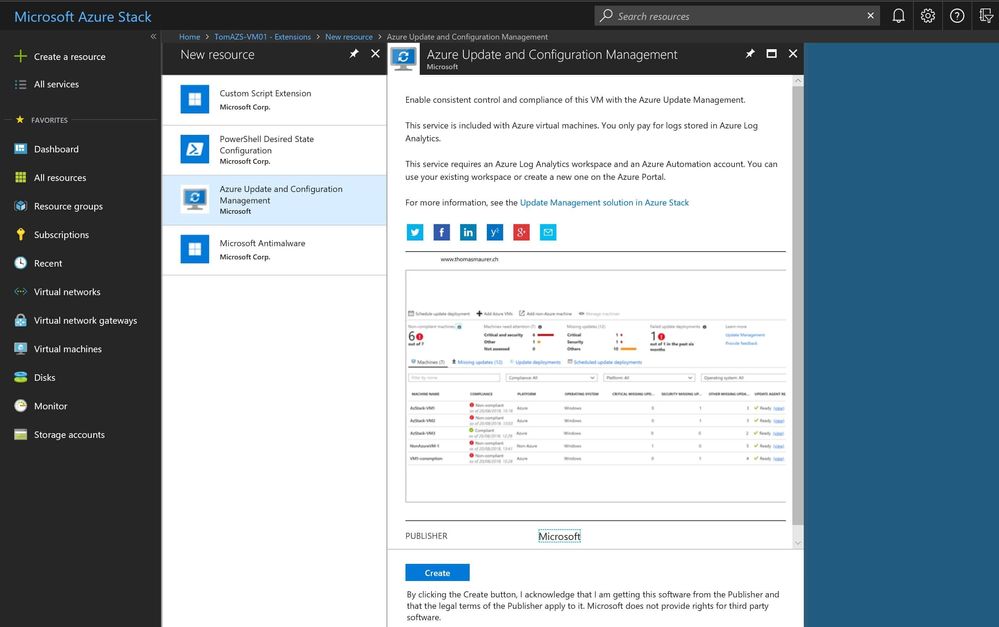Screen dimensions: 999x627
Task: Click the Subscriptions key icon
Action: 20,234
